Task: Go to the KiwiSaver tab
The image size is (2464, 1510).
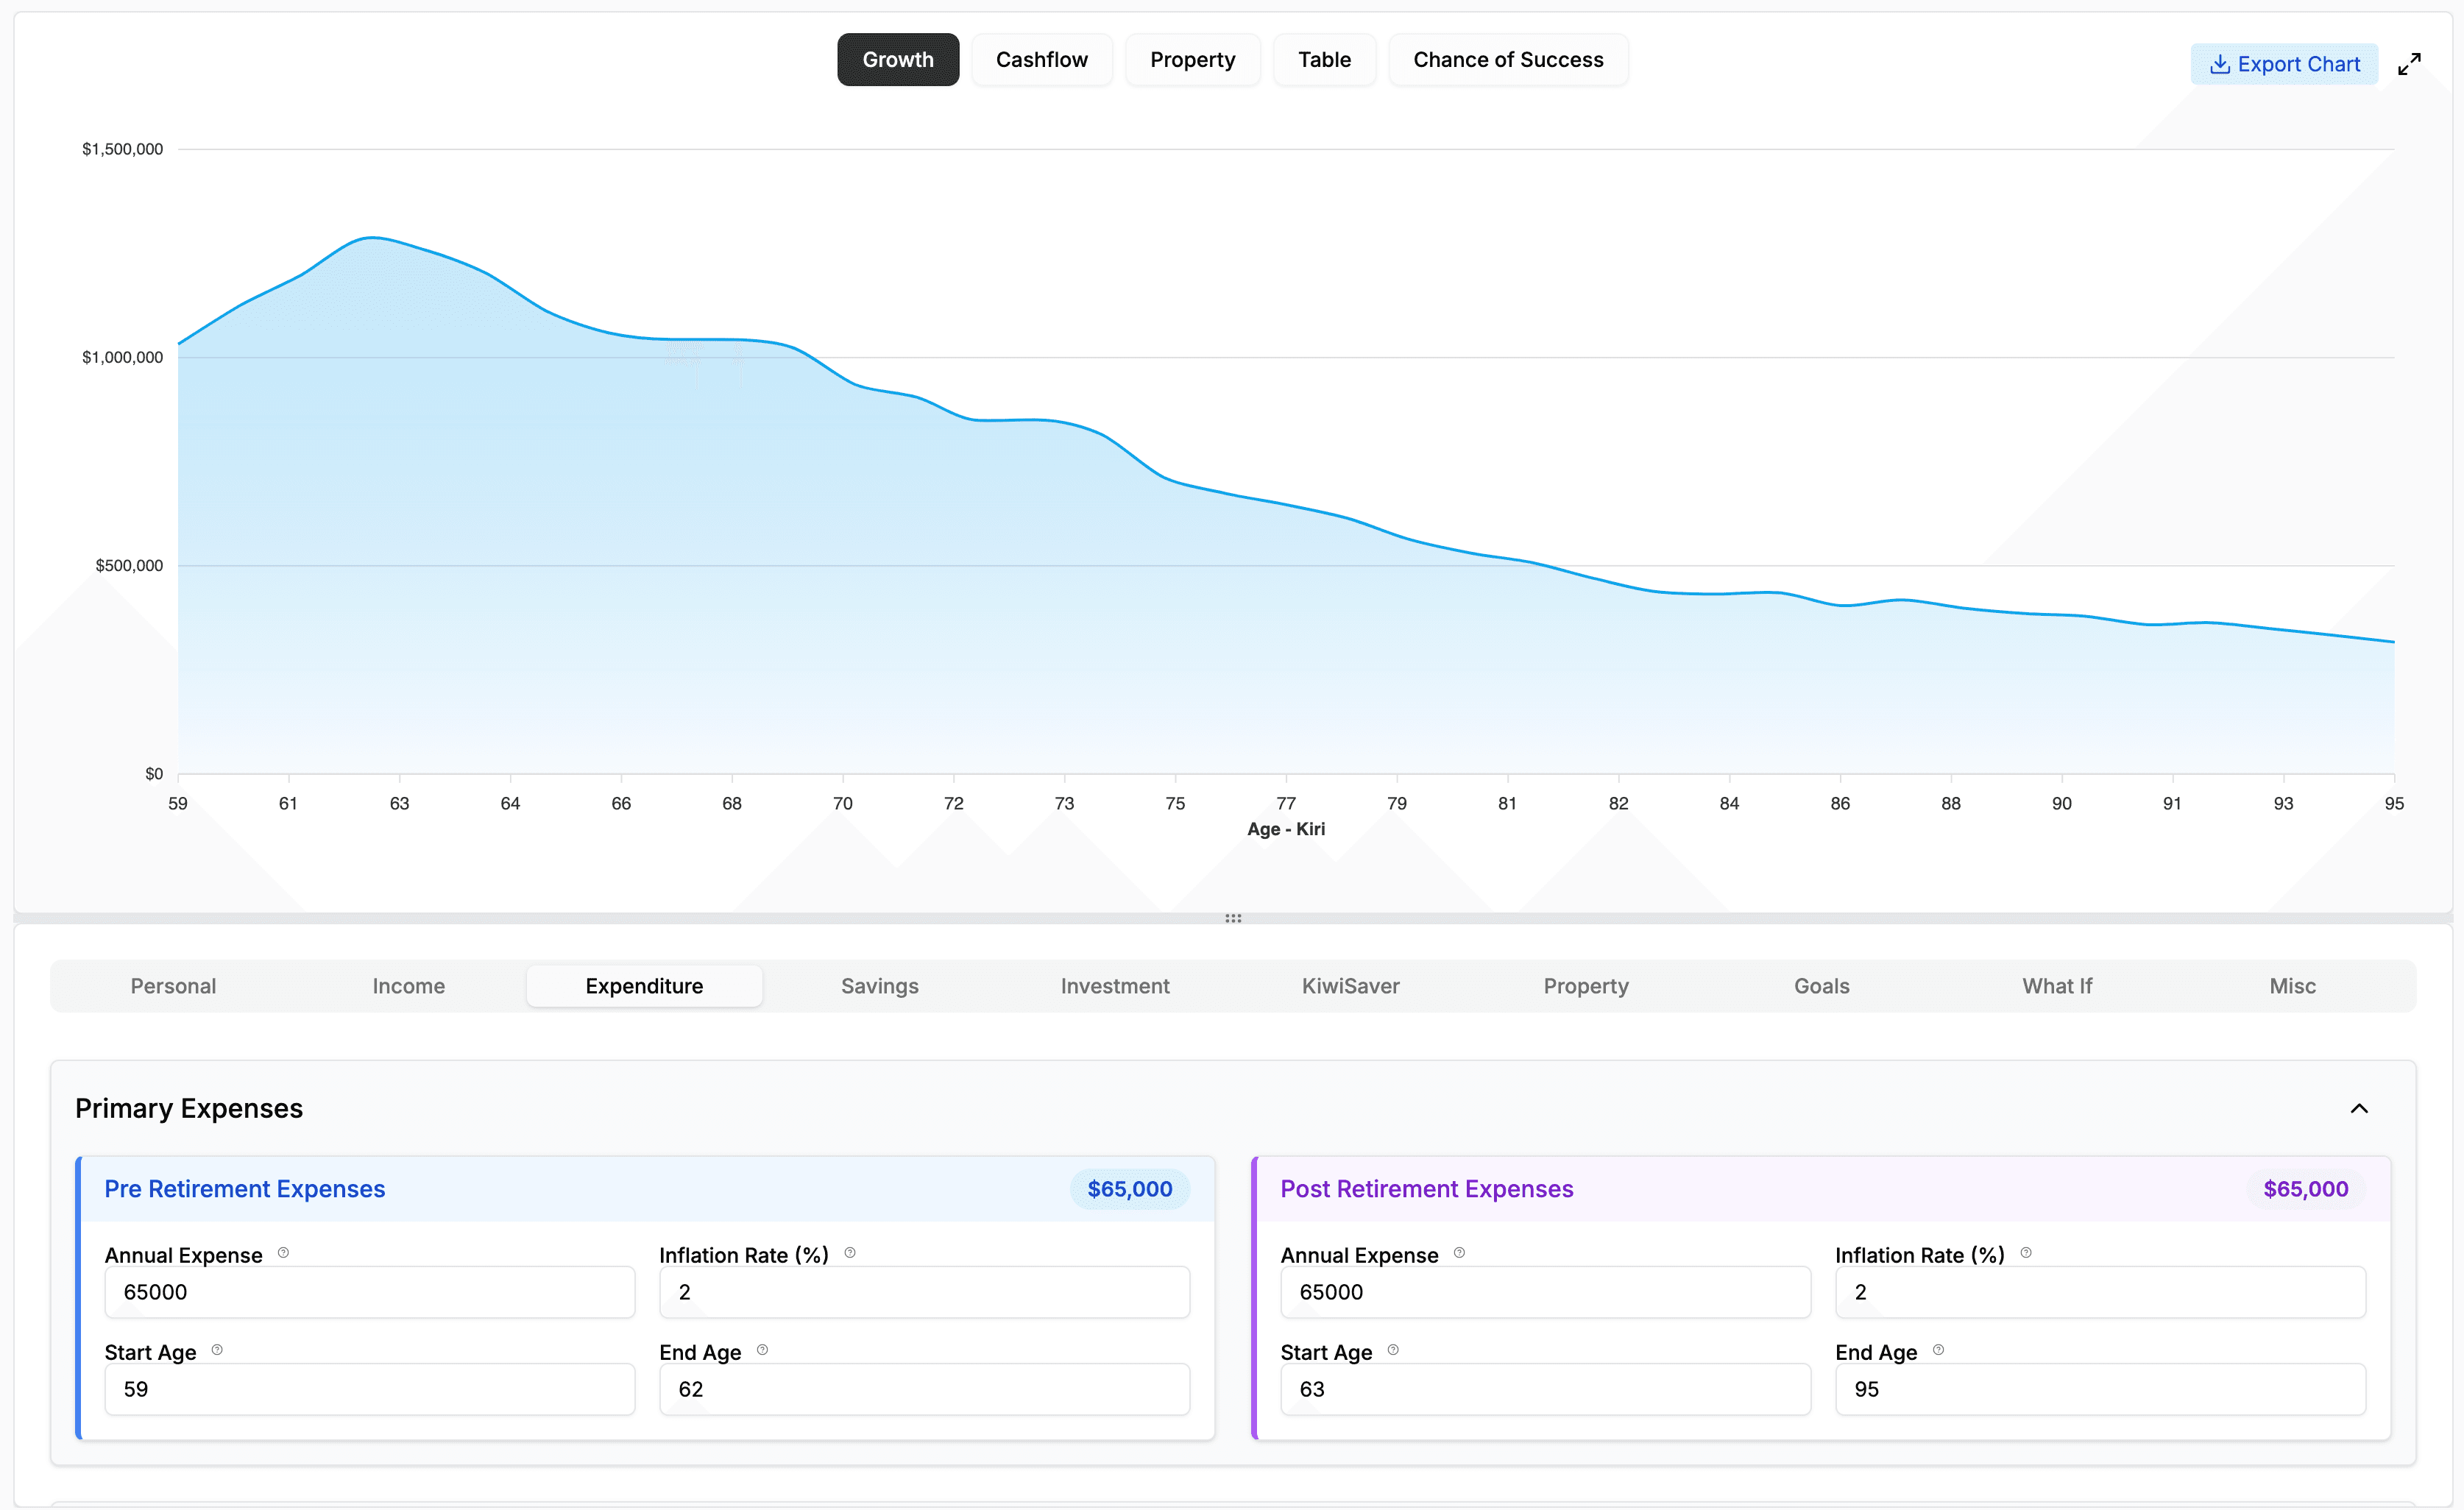Action: (1351, 986)
